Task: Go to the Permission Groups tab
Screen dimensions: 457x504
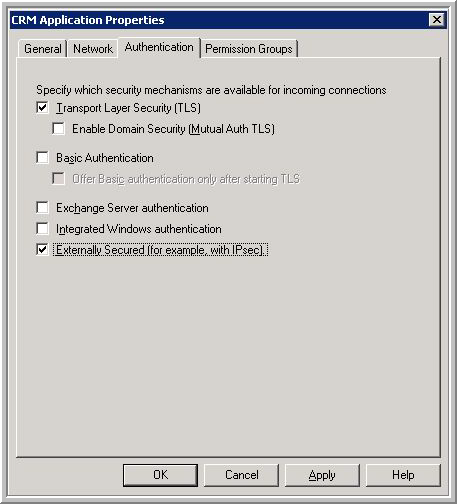Action: tap(249, 49)
